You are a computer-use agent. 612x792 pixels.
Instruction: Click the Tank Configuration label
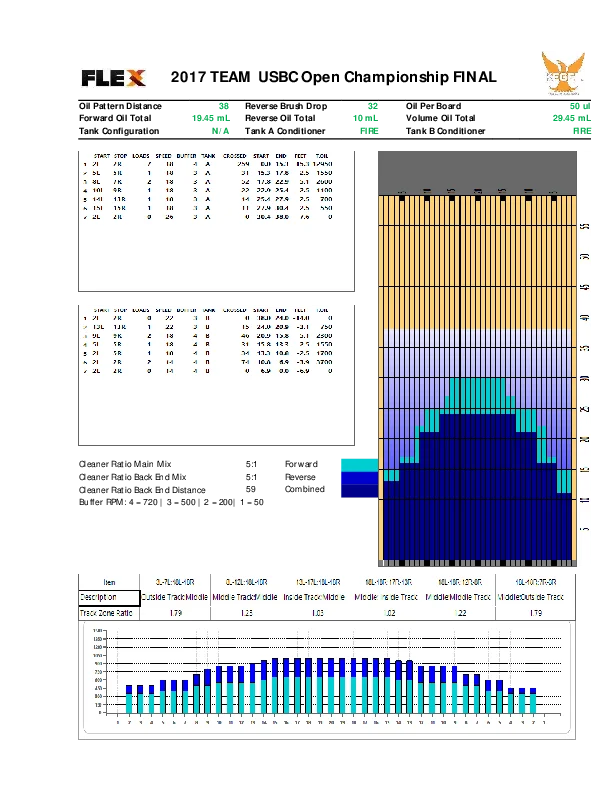pyautogui.click(x=119, y=131)
